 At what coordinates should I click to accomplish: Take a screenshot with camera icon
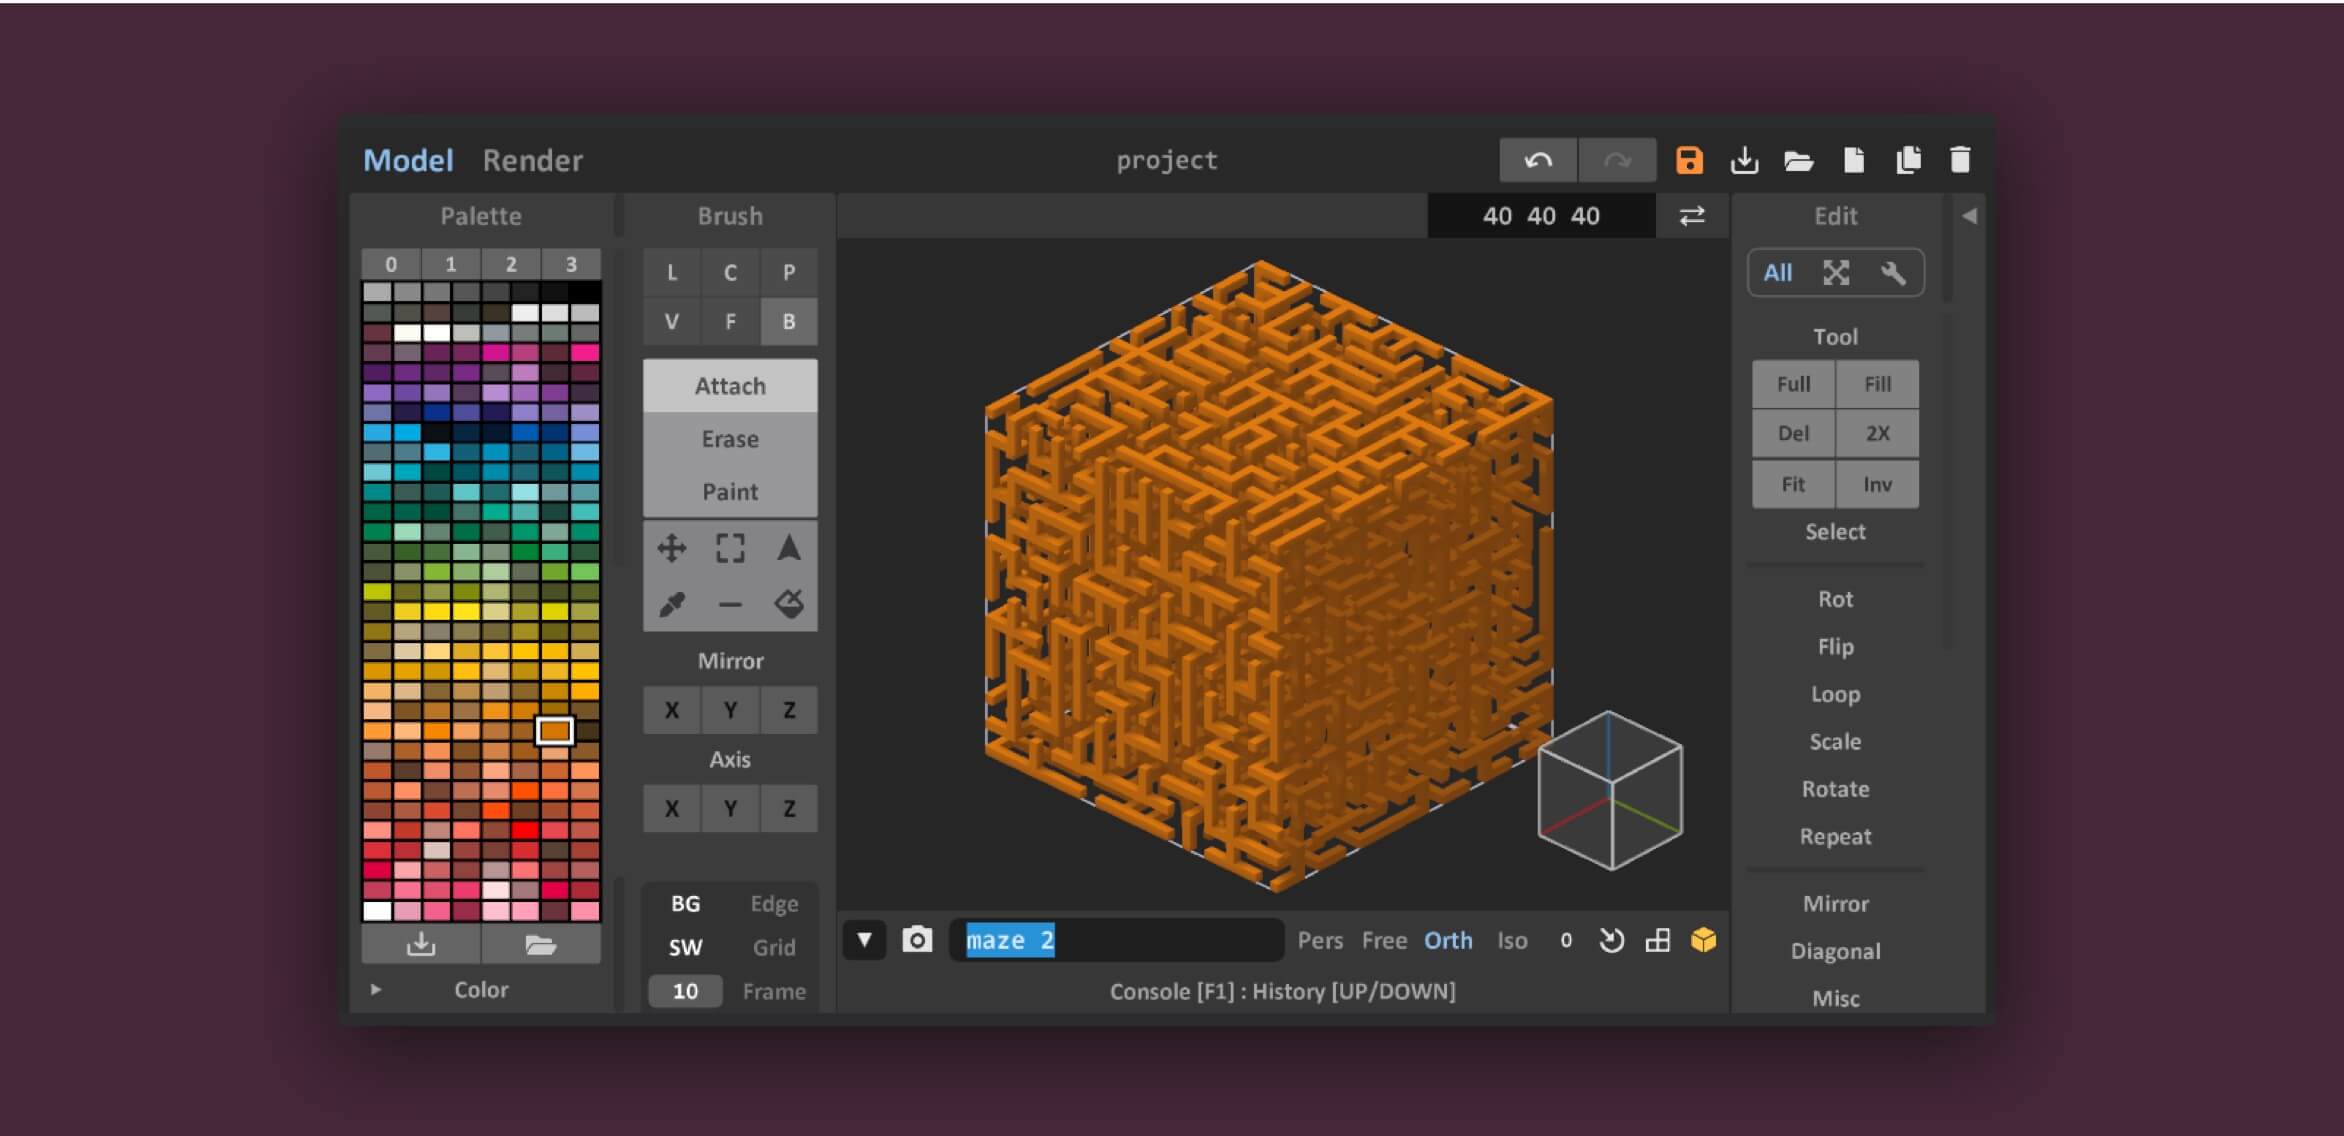(x=917, y=940)
